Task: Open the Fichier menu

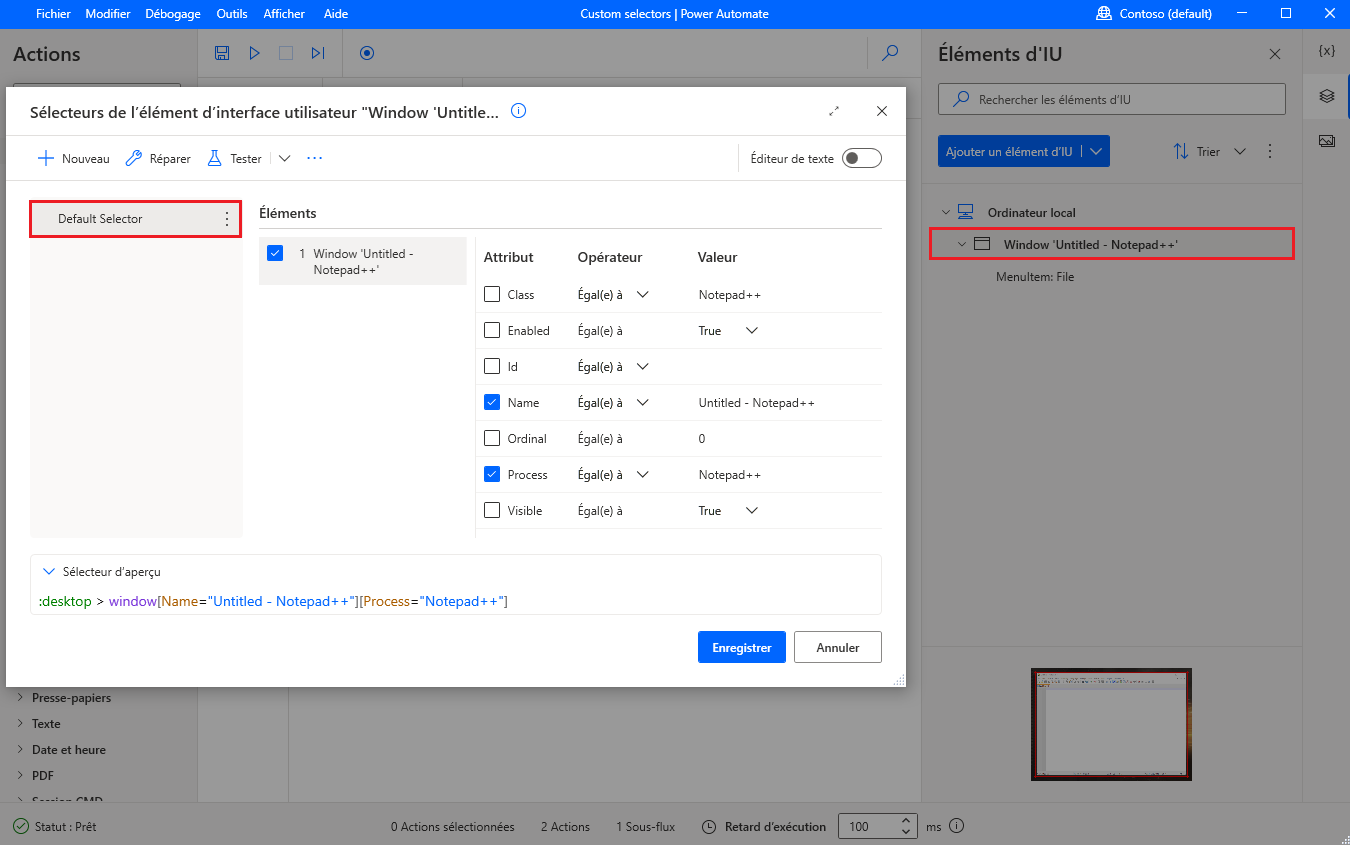Action: tap(53, 14)
